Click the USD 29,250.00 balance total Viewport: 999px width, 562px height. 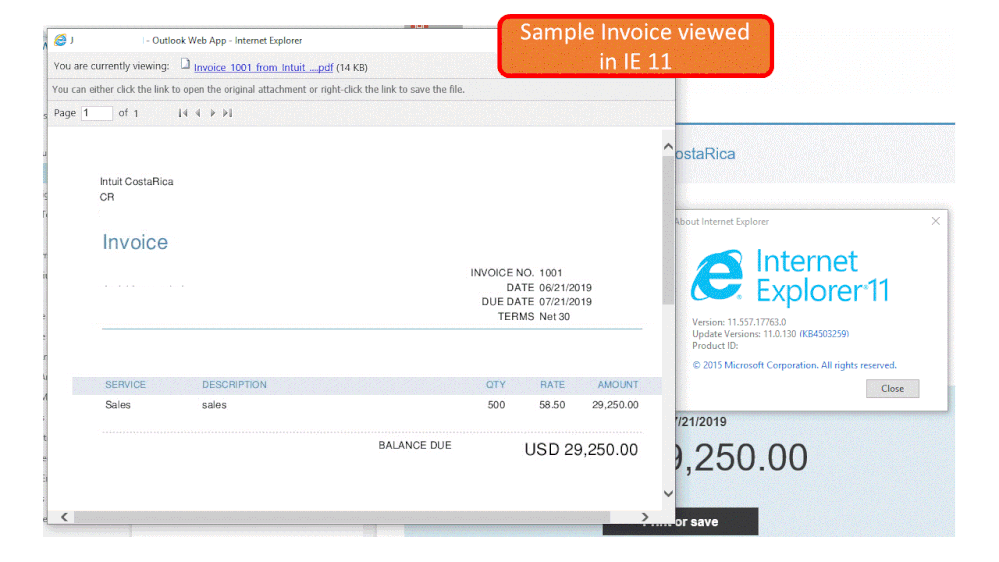pos(581,450)
